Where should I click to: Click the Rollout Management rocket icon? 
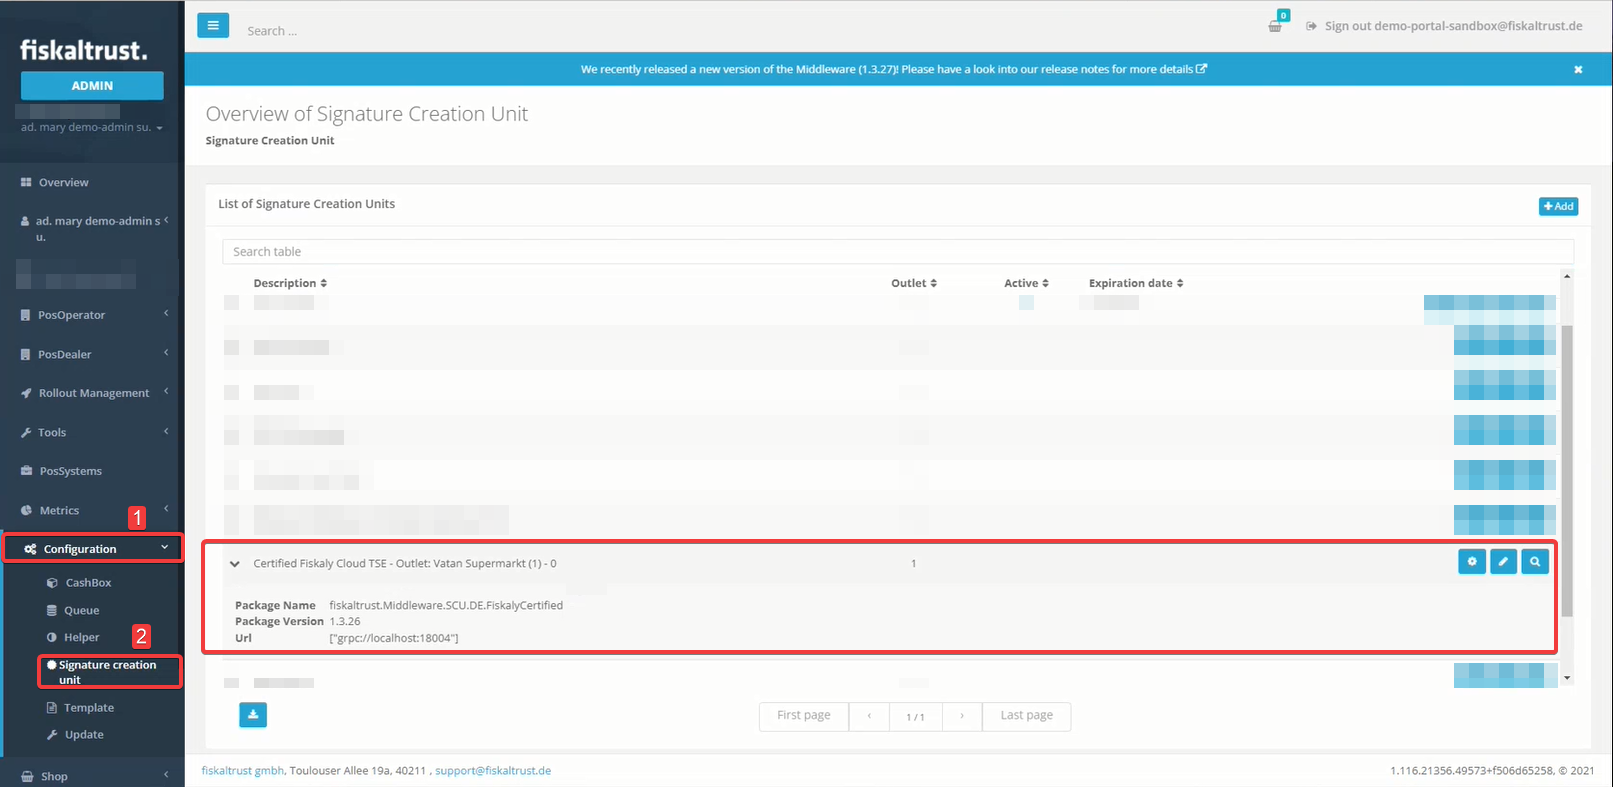[26, 393]
